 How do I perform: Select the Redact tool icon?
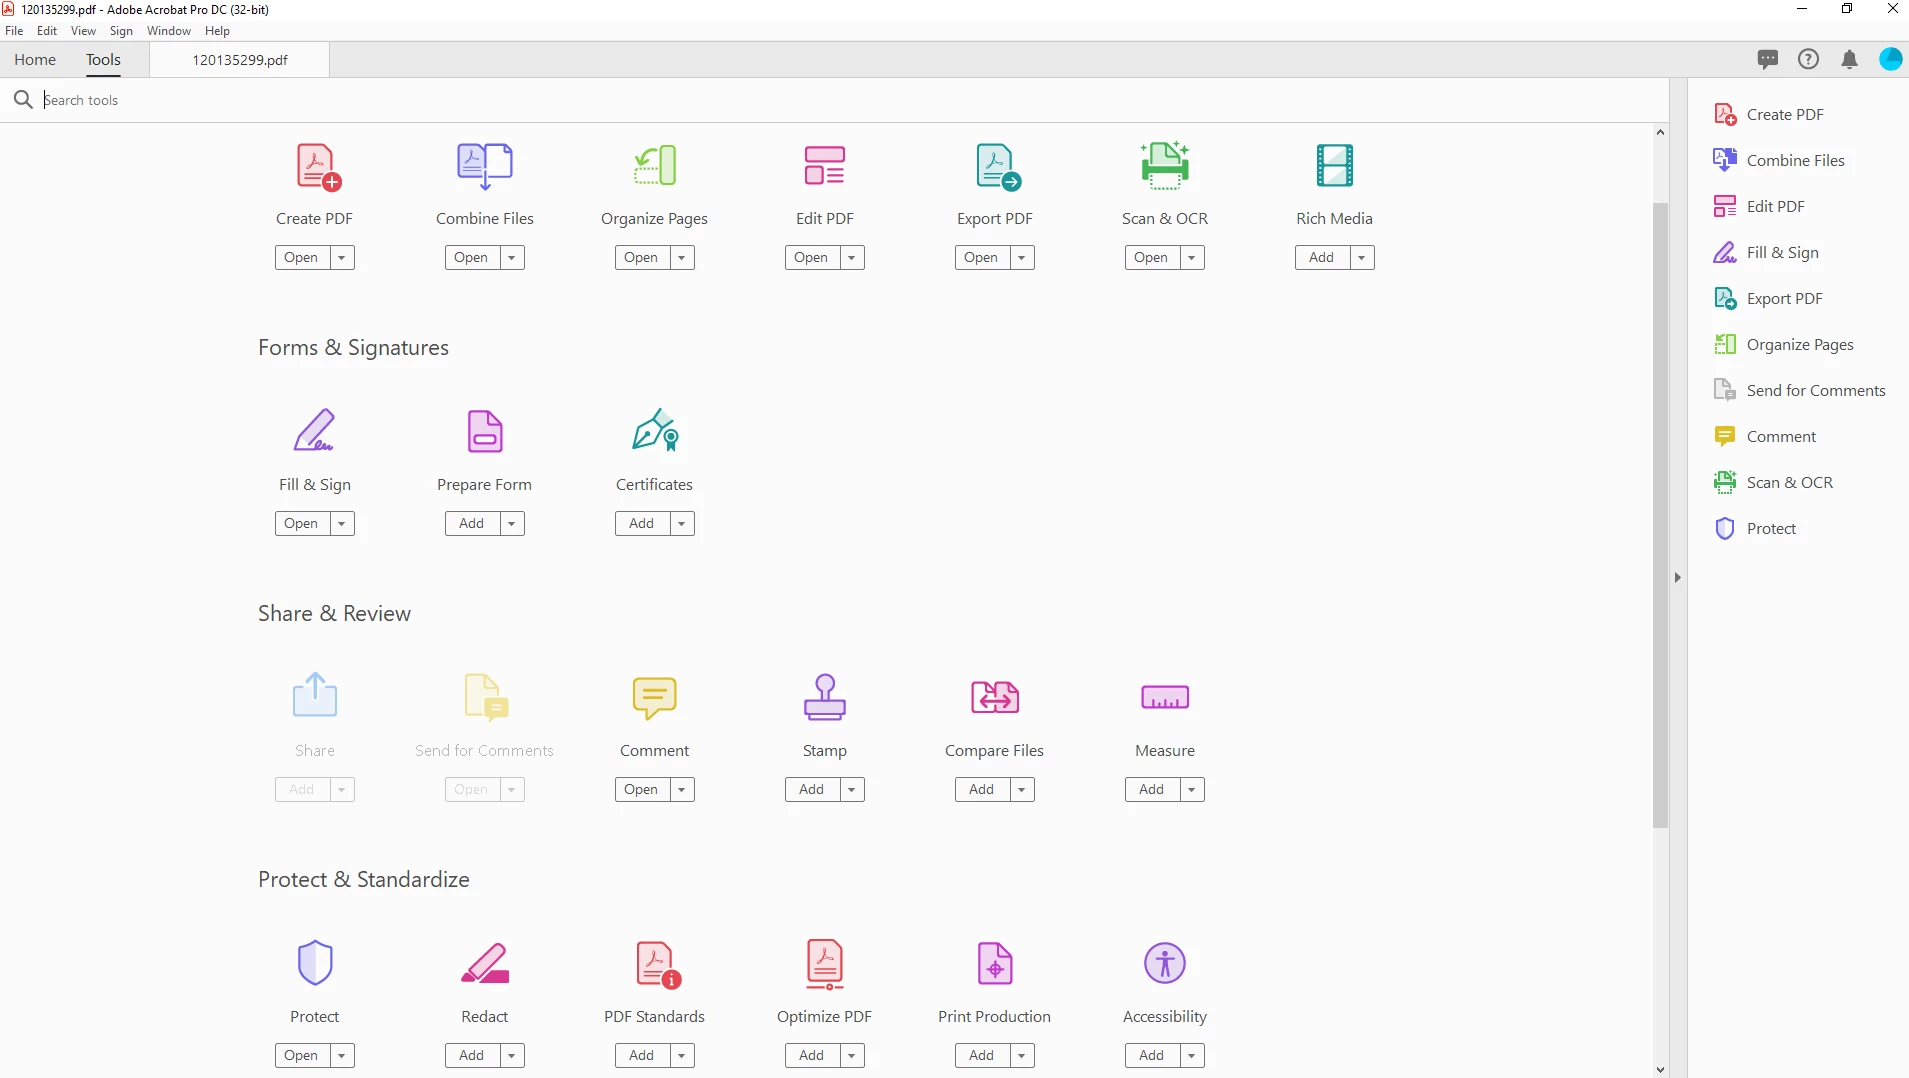point(485,963)
